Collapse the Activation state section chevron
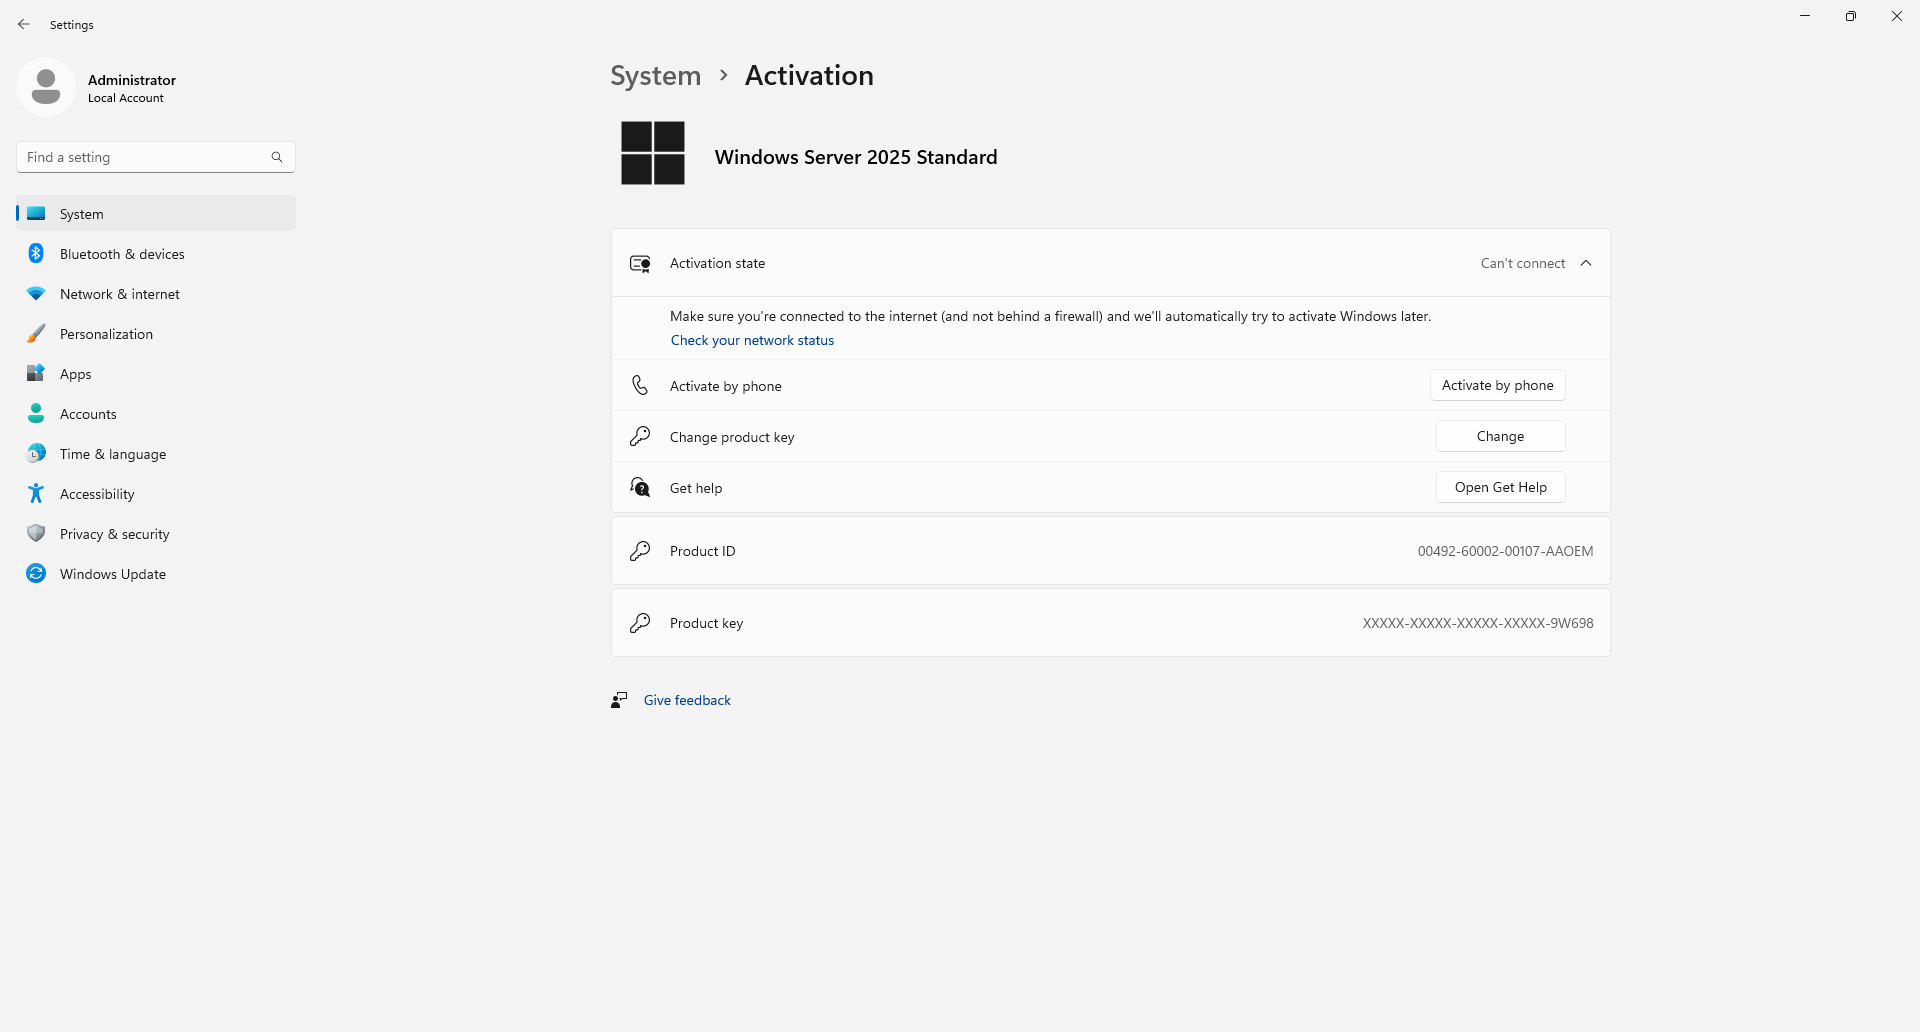1920x1032 pixels. point(1586,263)
